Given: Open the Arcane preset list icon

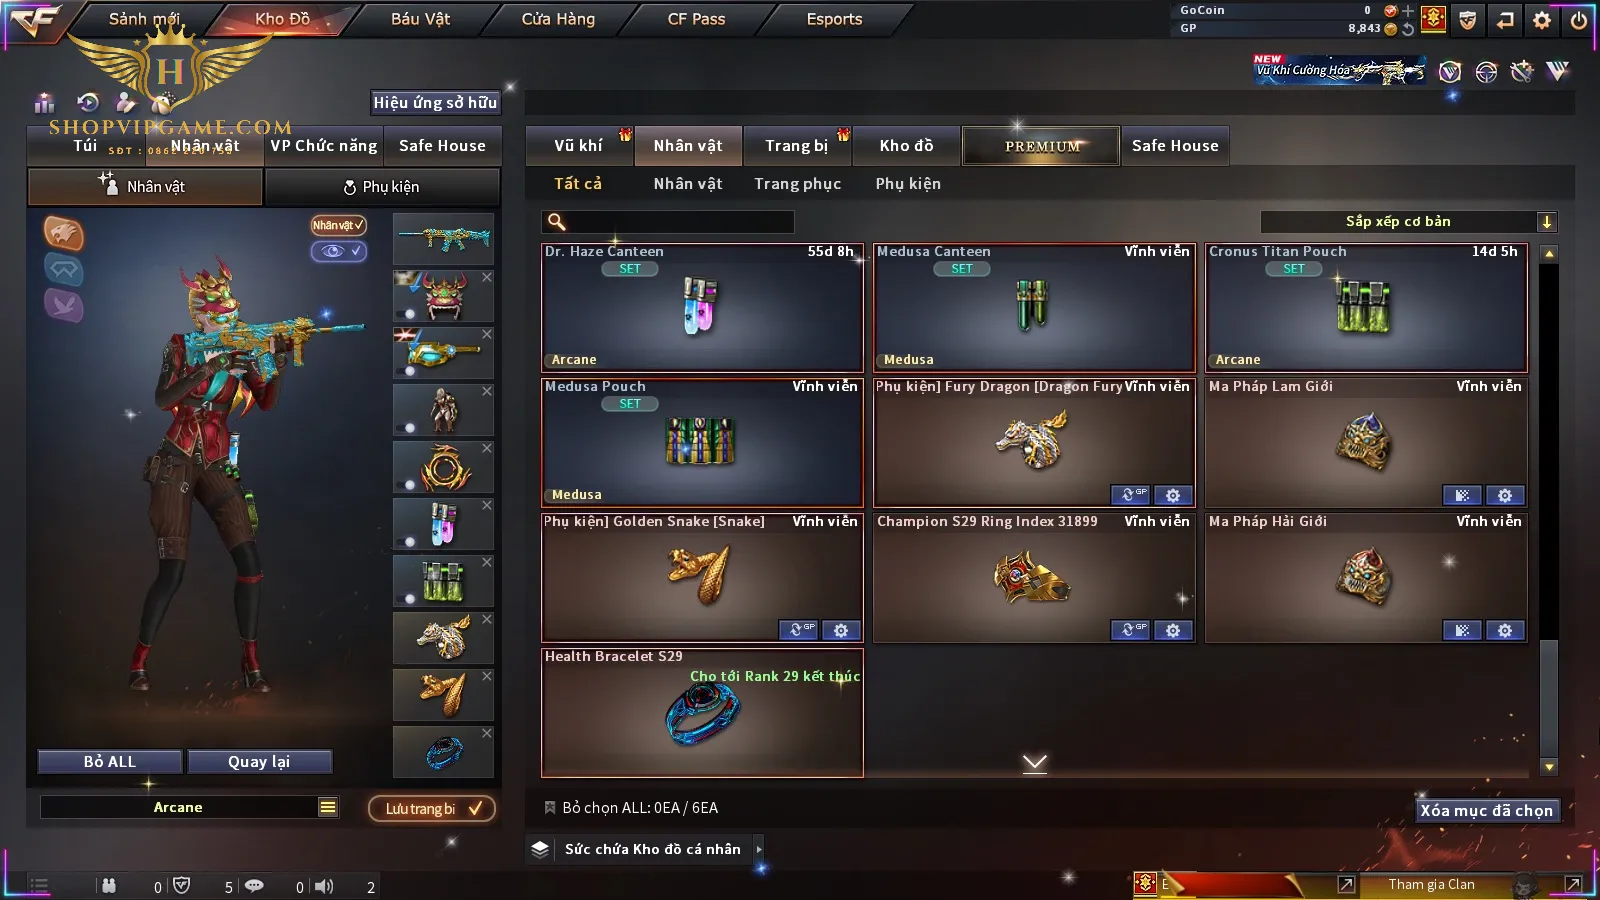Looking at the screenshot, I should click(328, 807).
